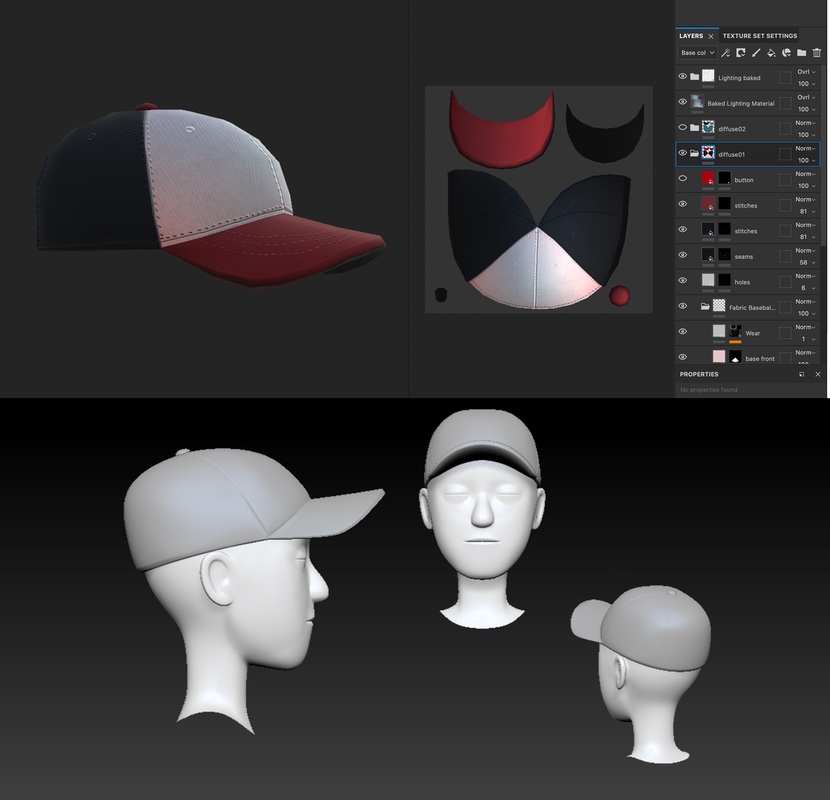
Task: Select the Fabric Baseball folder name
Action: (752, 308)
